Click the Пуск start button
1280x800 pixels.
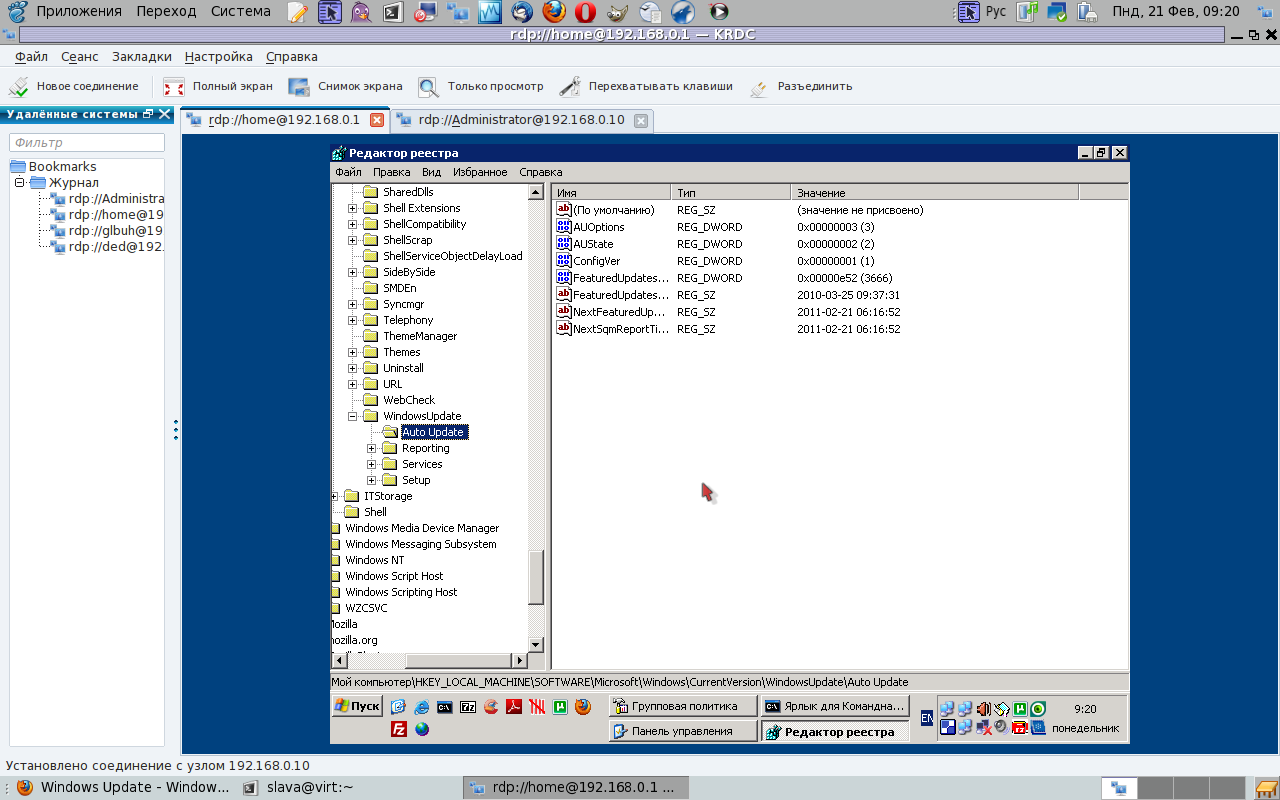(357, 706)
